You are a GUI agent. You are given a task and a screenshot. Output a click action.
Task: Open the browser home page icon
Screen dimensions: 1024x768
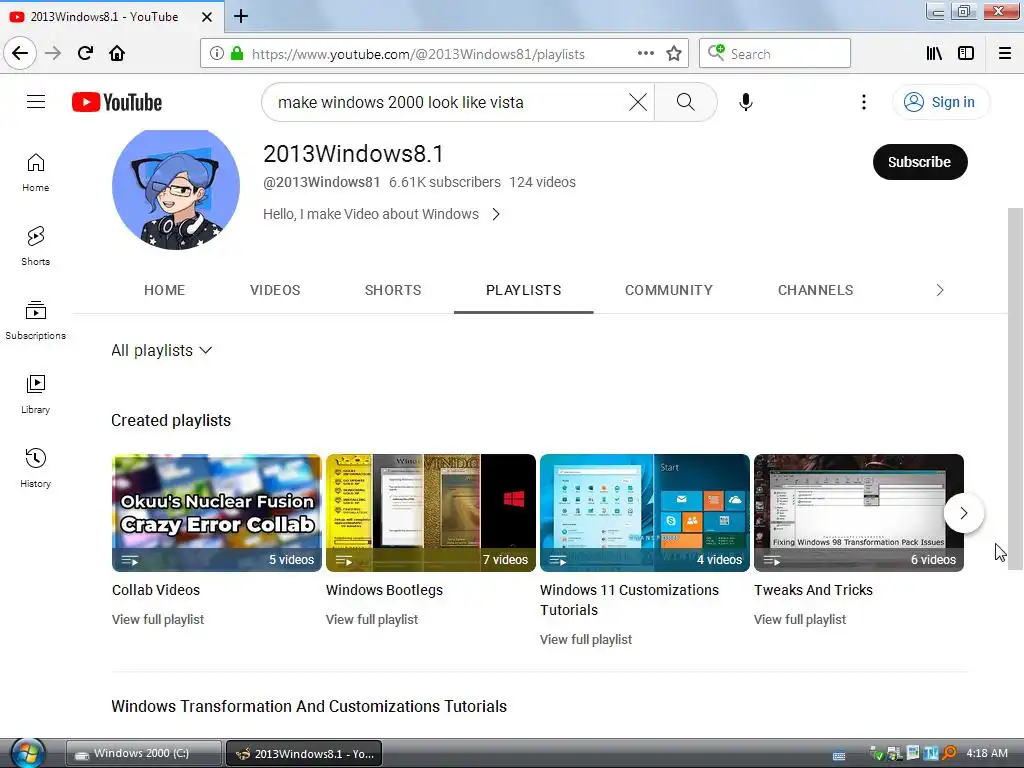(x=117, y=53)
